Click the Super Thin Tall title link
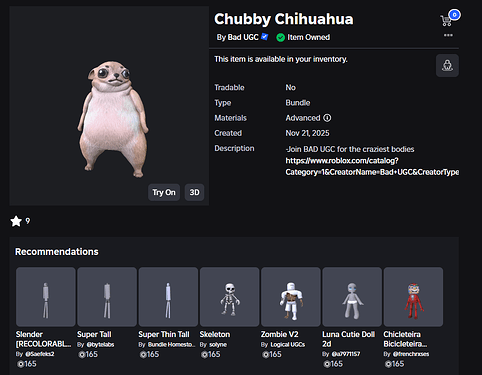Image resolution: width=482 pixels, height=375 pixels. 164,334
